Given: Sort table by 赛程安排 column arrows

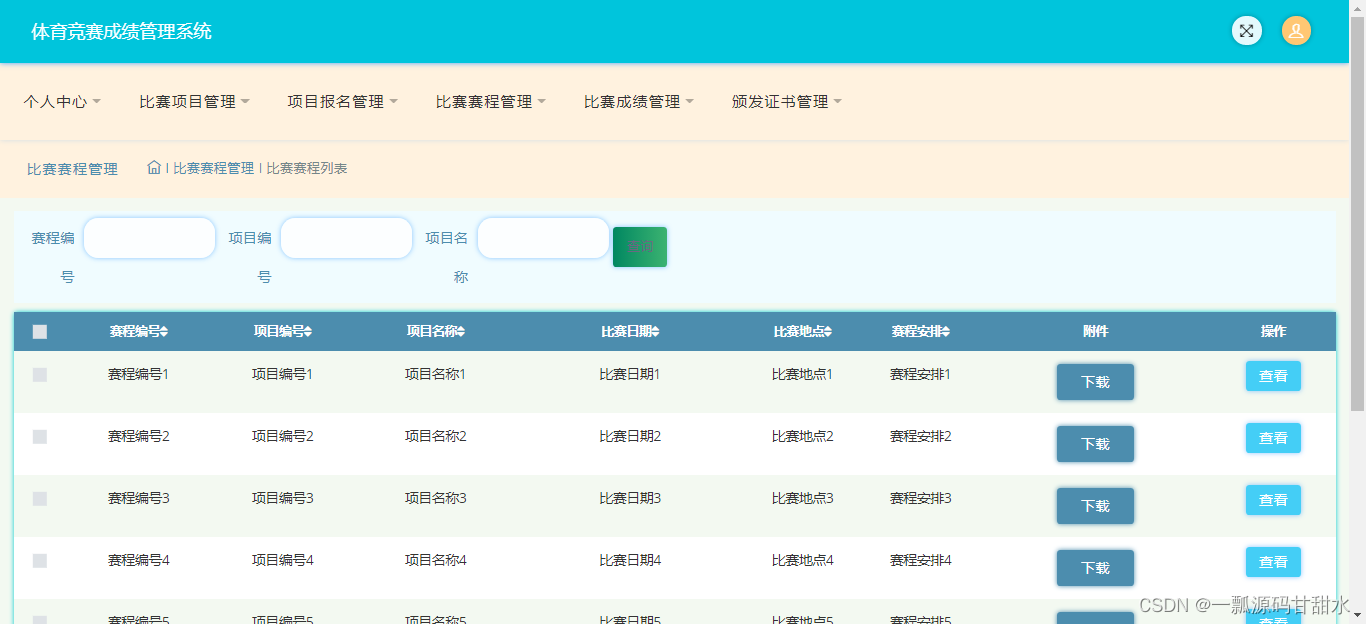Looking at the screenshot, I should 944,331.
